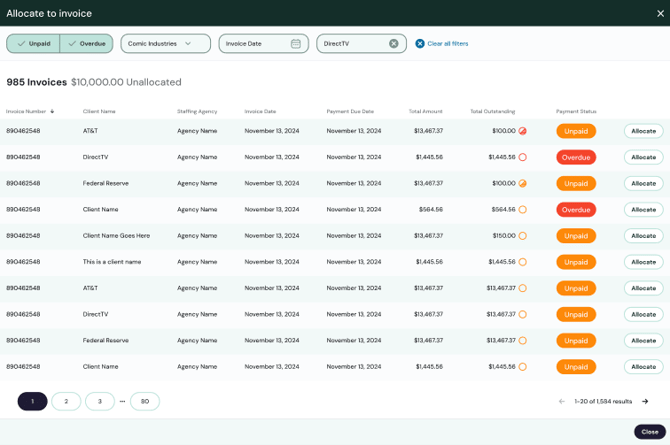Click status circle next to $150.00 outstanding
Viewport: 670px width, 445px height.
523,236
